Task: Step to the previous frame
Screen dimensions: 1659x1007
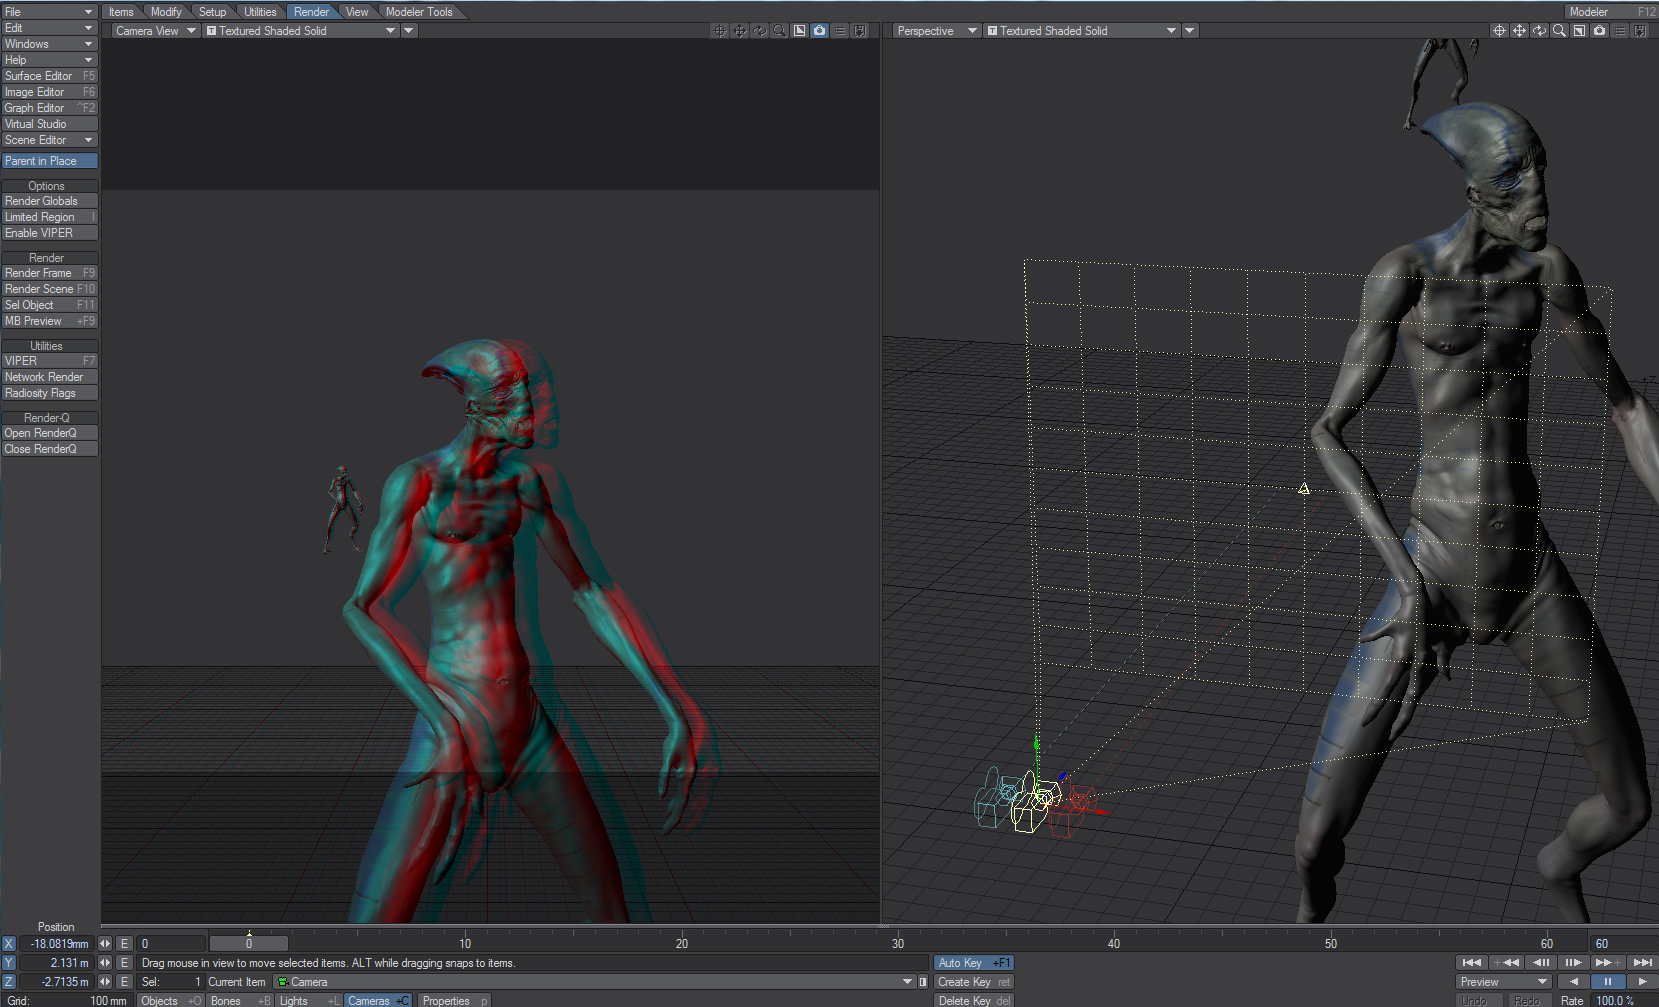Action: coord(1541,962)
